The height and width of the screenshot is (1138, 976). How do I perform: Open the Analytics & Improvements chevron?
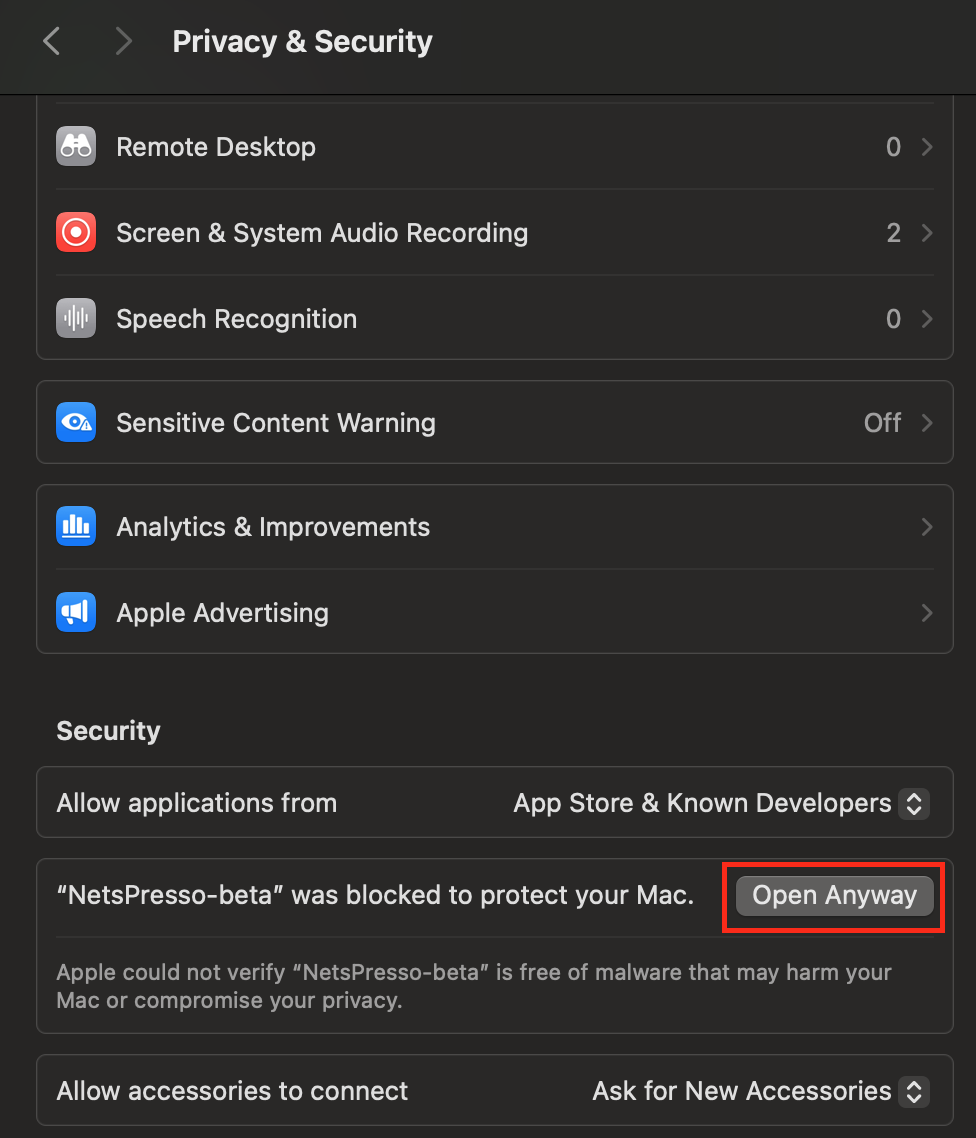point(927,527)
